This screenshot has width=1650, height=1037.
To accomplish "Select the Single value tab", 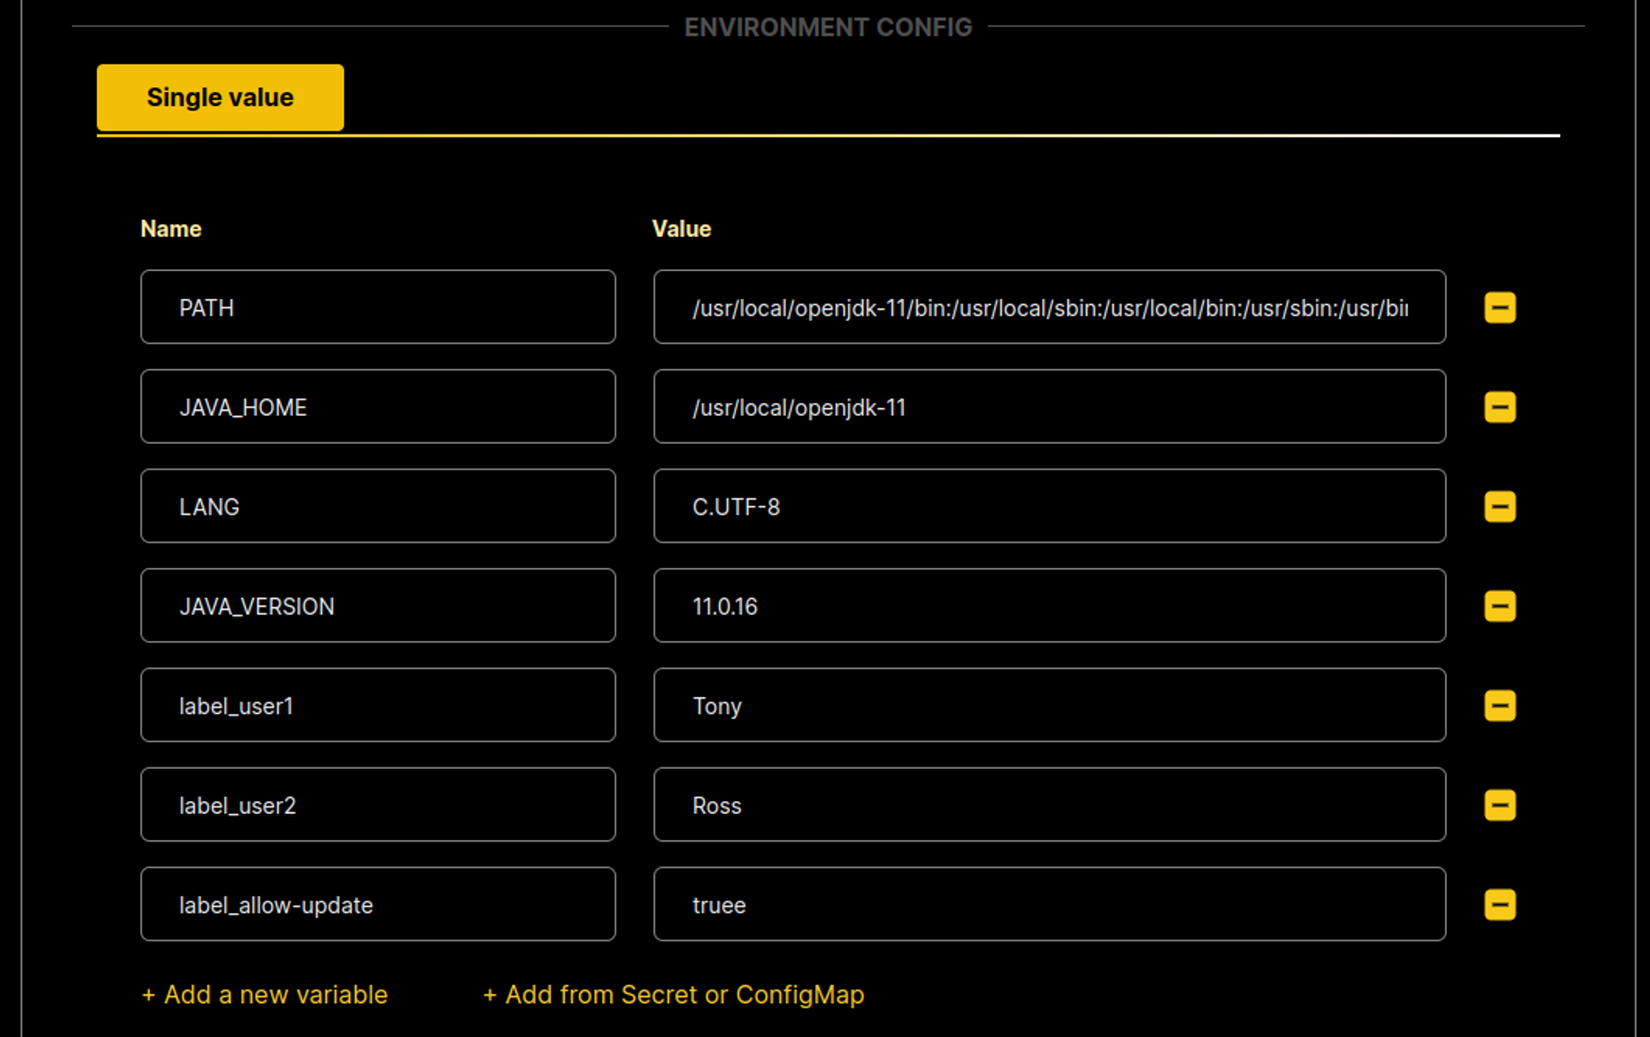I will click(x=220, y=98).
